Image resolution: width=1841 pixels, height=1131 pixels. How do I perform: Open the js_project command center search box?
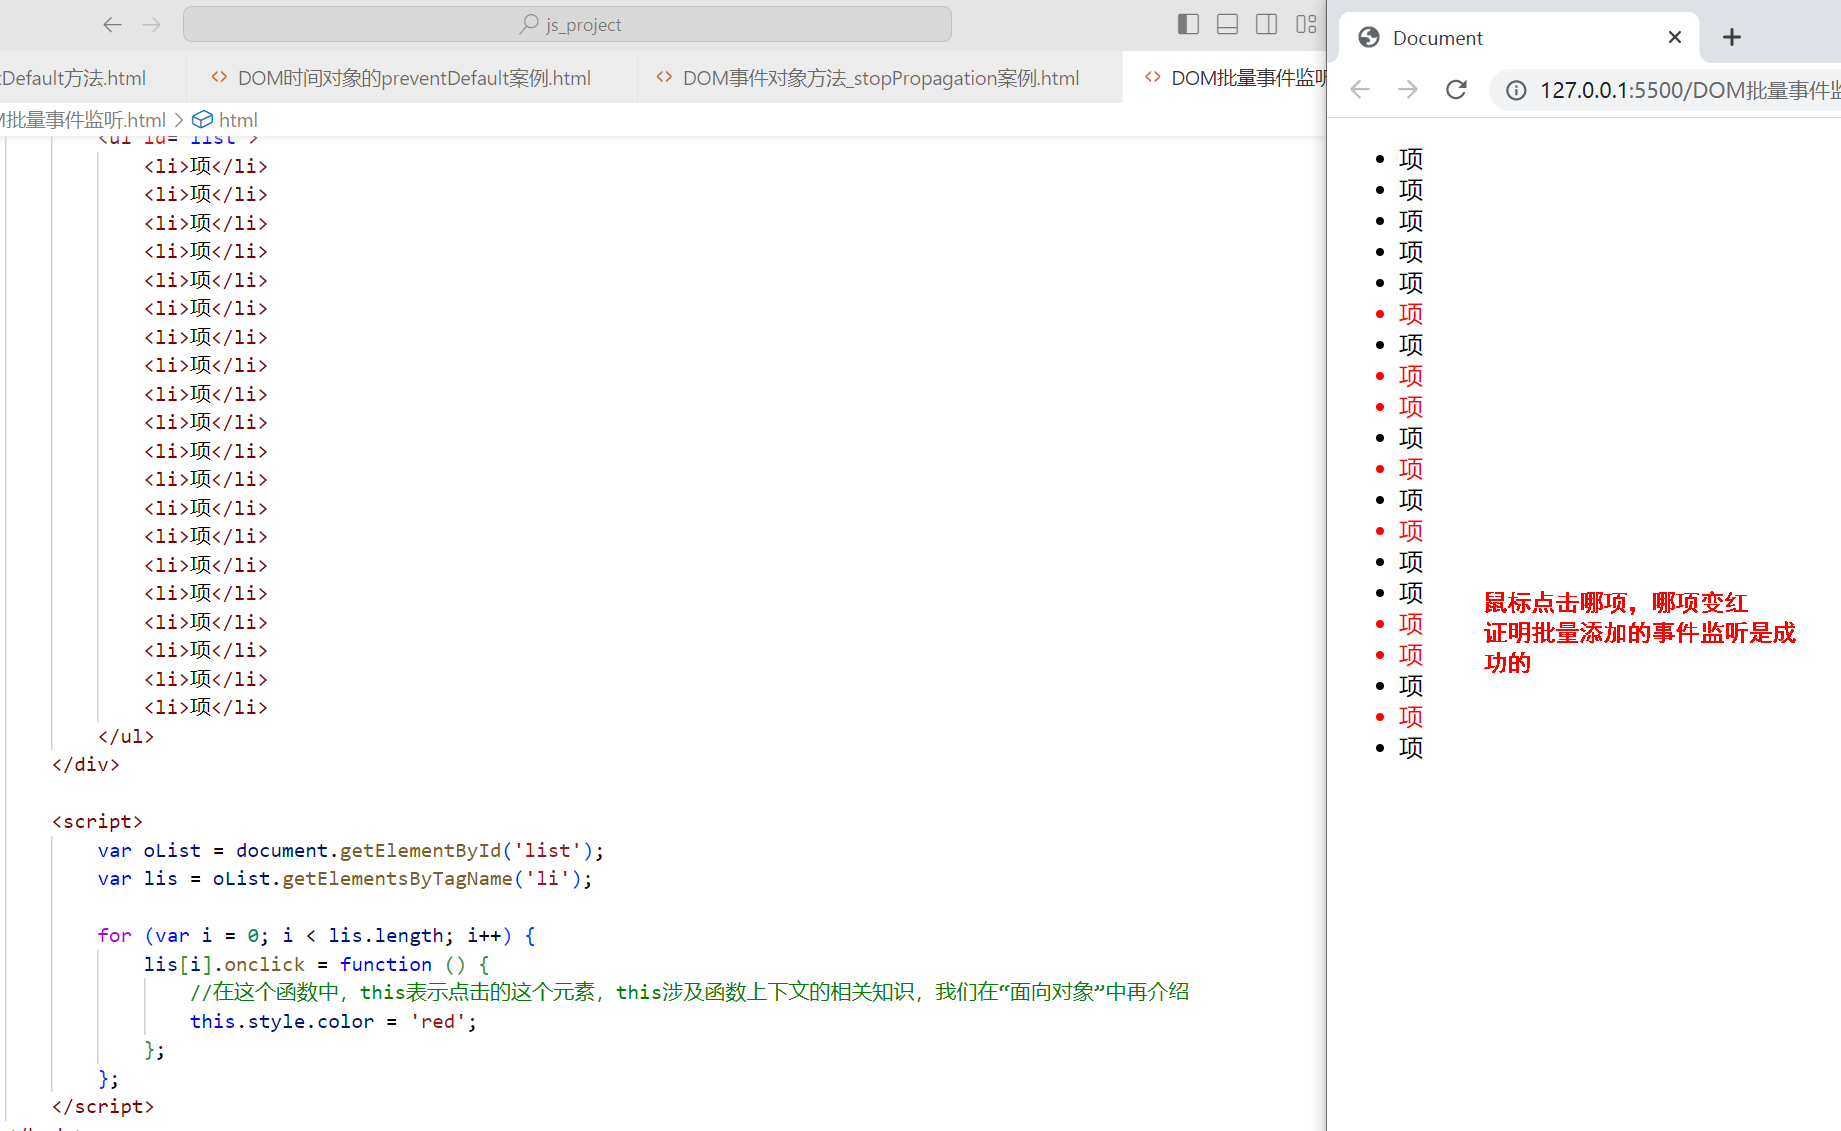(567, 25)
